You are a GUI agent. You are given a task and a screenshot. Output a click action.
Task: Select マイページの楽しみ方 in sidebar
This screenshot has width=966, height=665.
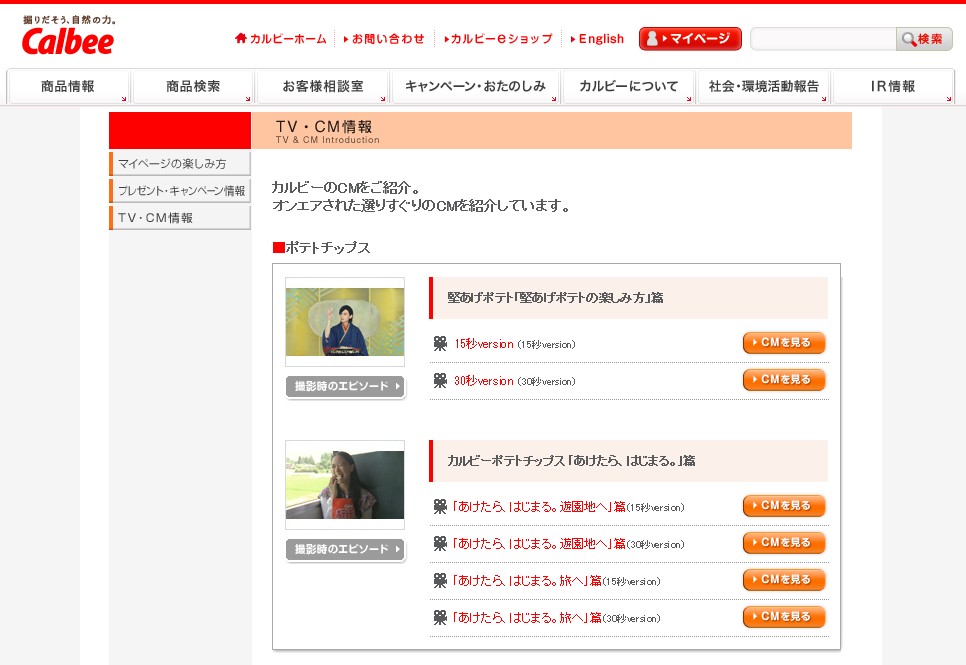pos(180,163)
